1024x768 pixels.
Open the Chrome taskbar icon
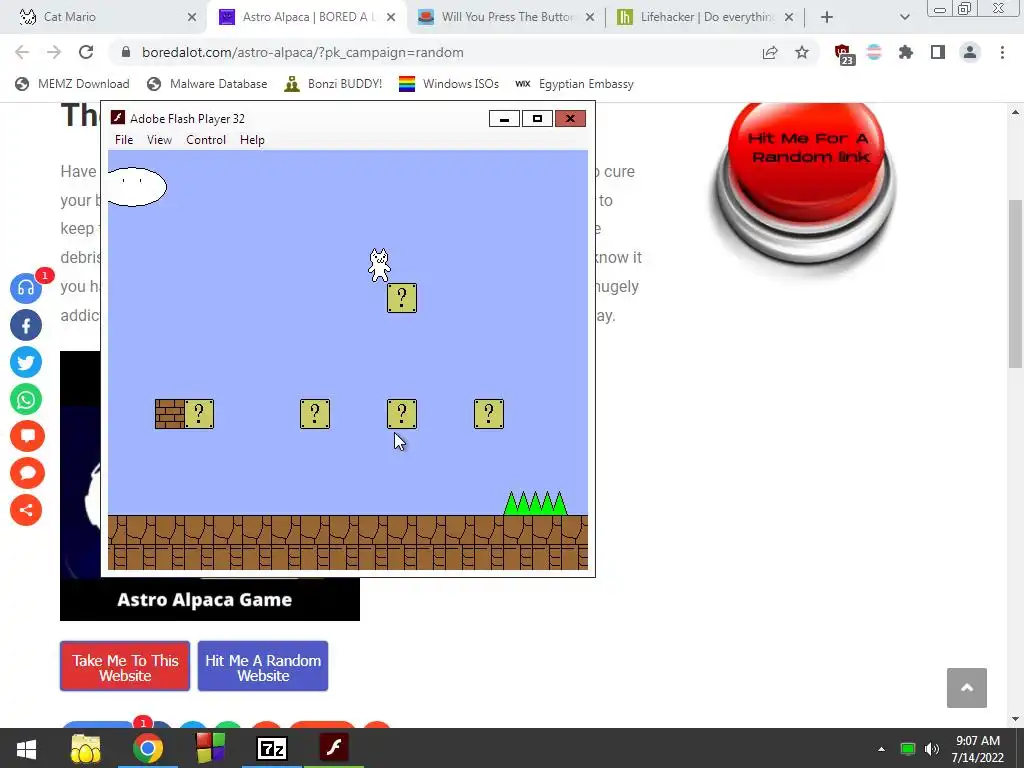pyautogui.click(x=148, y=748)
